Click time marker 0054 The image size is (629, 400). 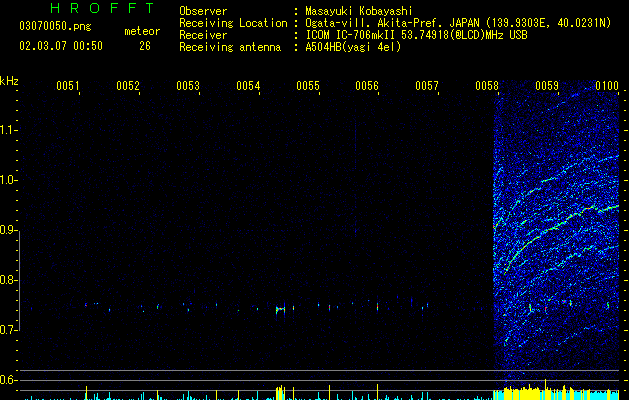click(248, 86)
